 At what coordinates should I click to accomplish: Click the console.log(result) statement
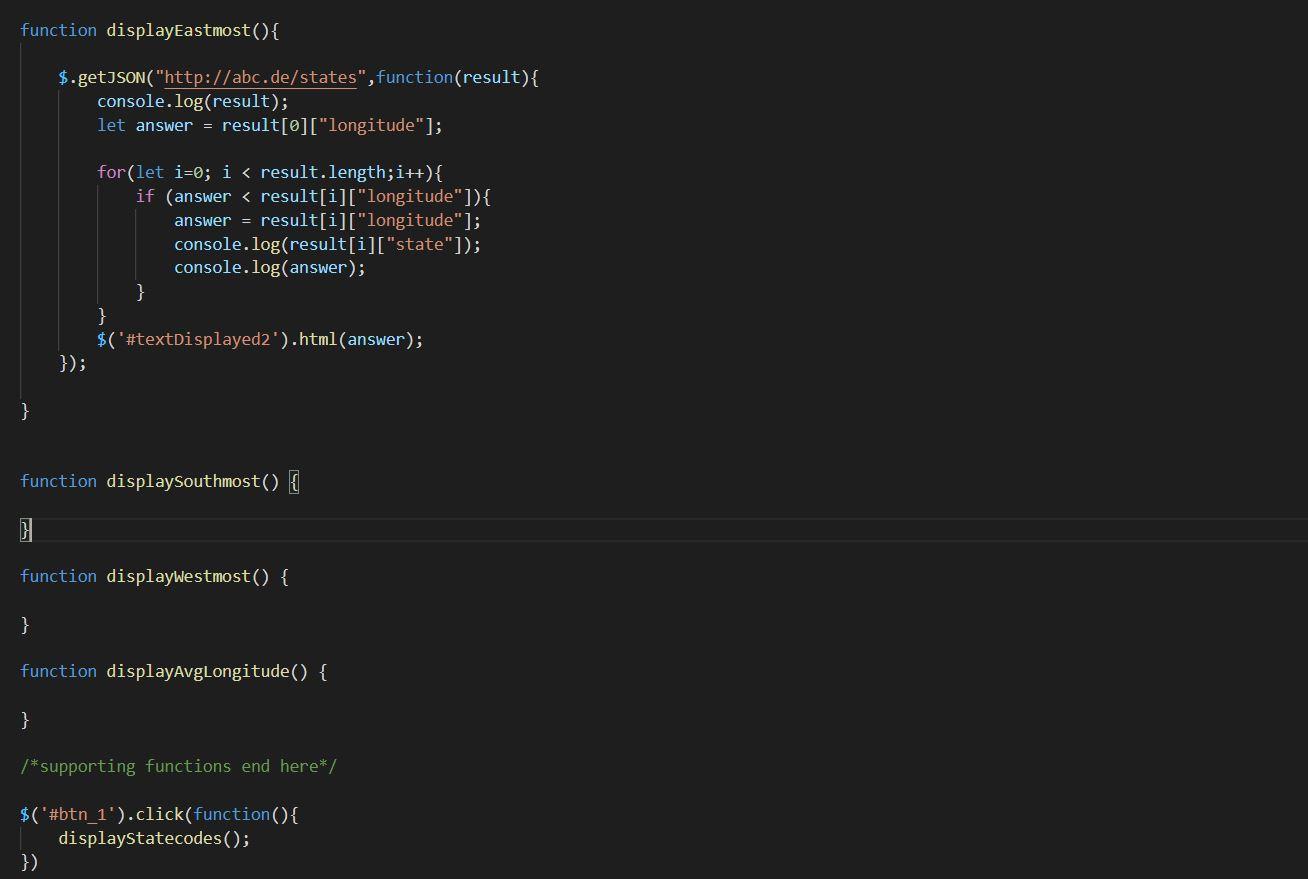[190, 101]
